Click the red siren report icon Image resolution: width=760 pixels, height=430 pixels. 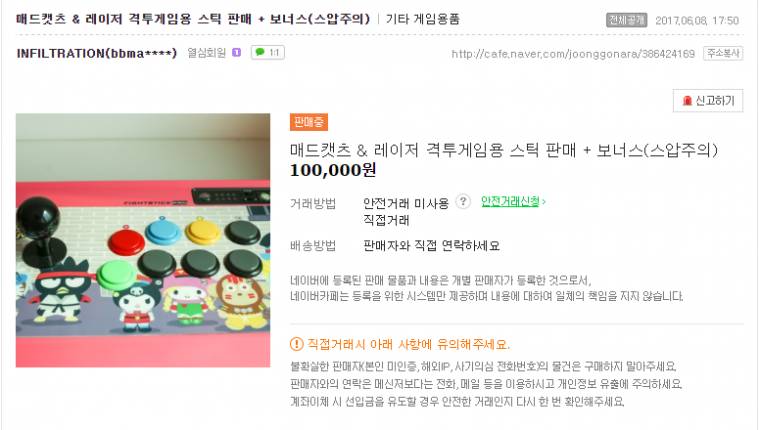pyautogui.click(x=687, y=101)
